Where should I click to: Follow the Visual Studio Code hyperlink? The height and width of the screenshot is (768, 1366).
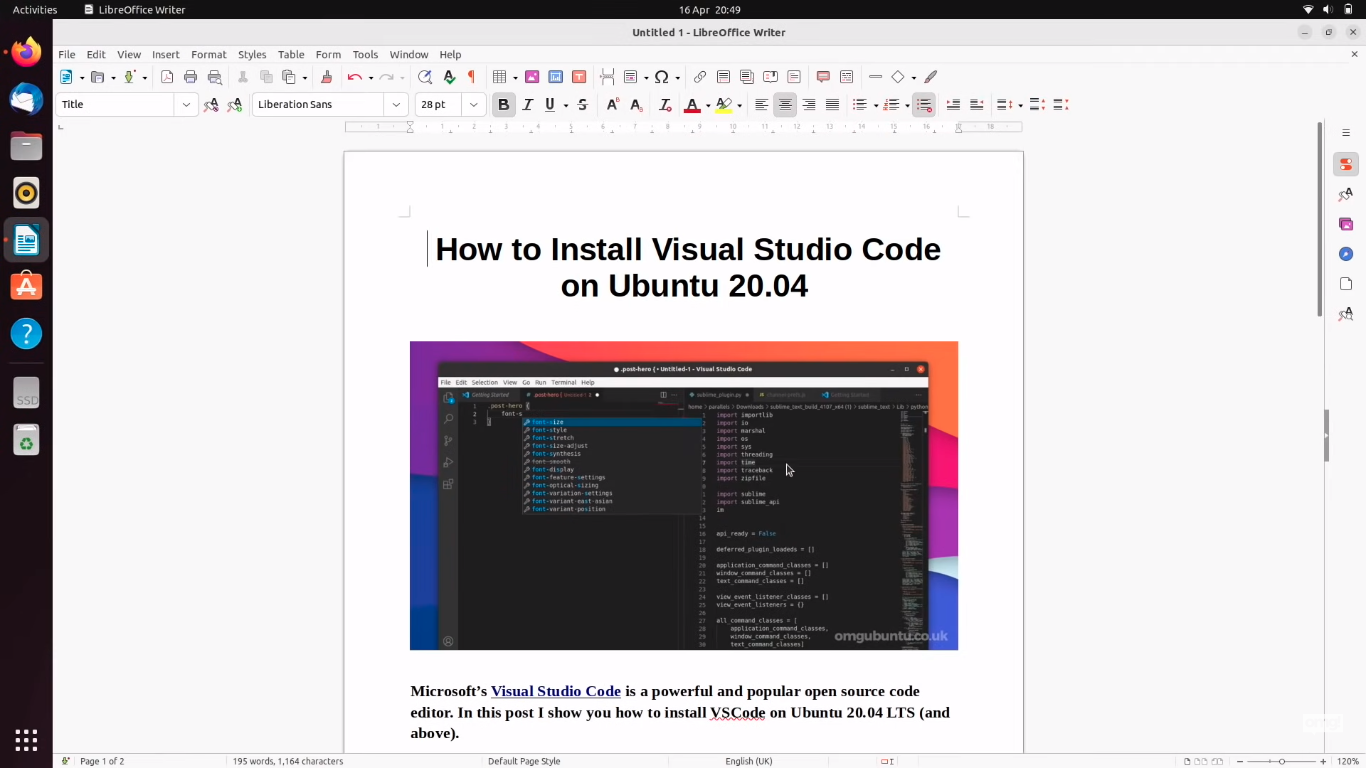click(556, 691)
